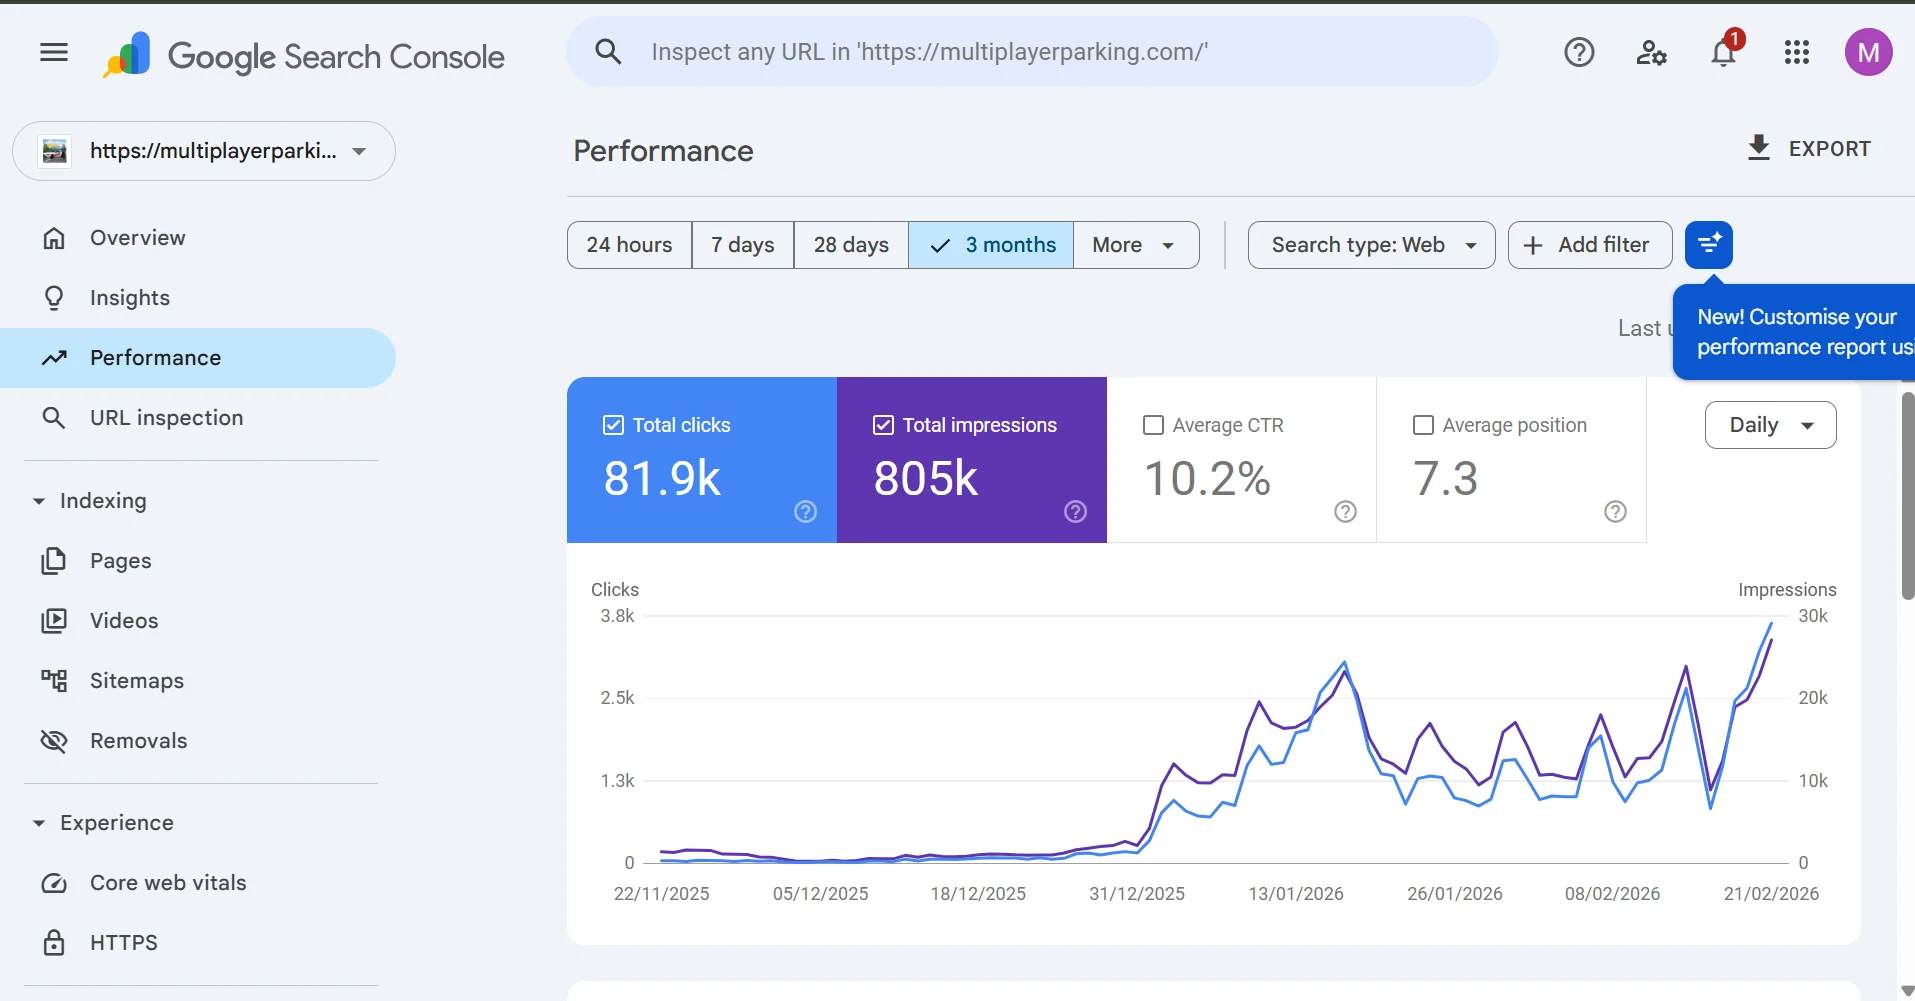Open Sitemaps in the sidebar
The height and width of the screenshot is (1001, 1915).
pos(137,681)
